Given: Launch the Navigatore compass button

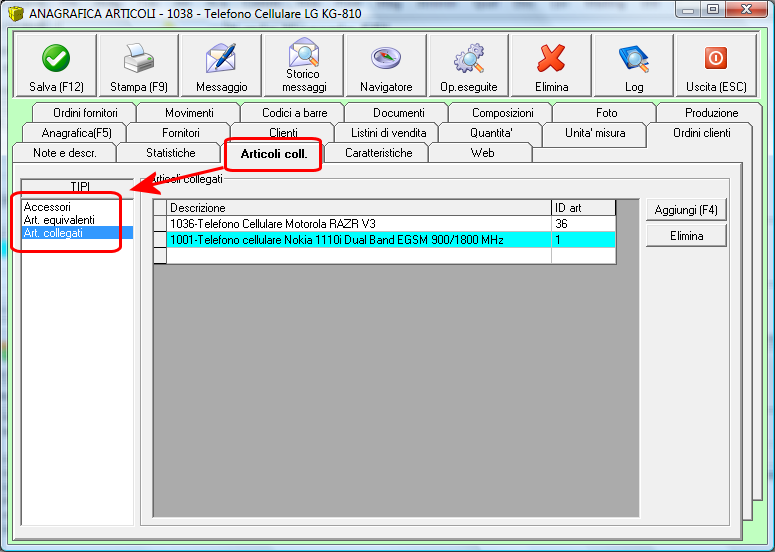Looking at the screenshot, I should (386, 65).
